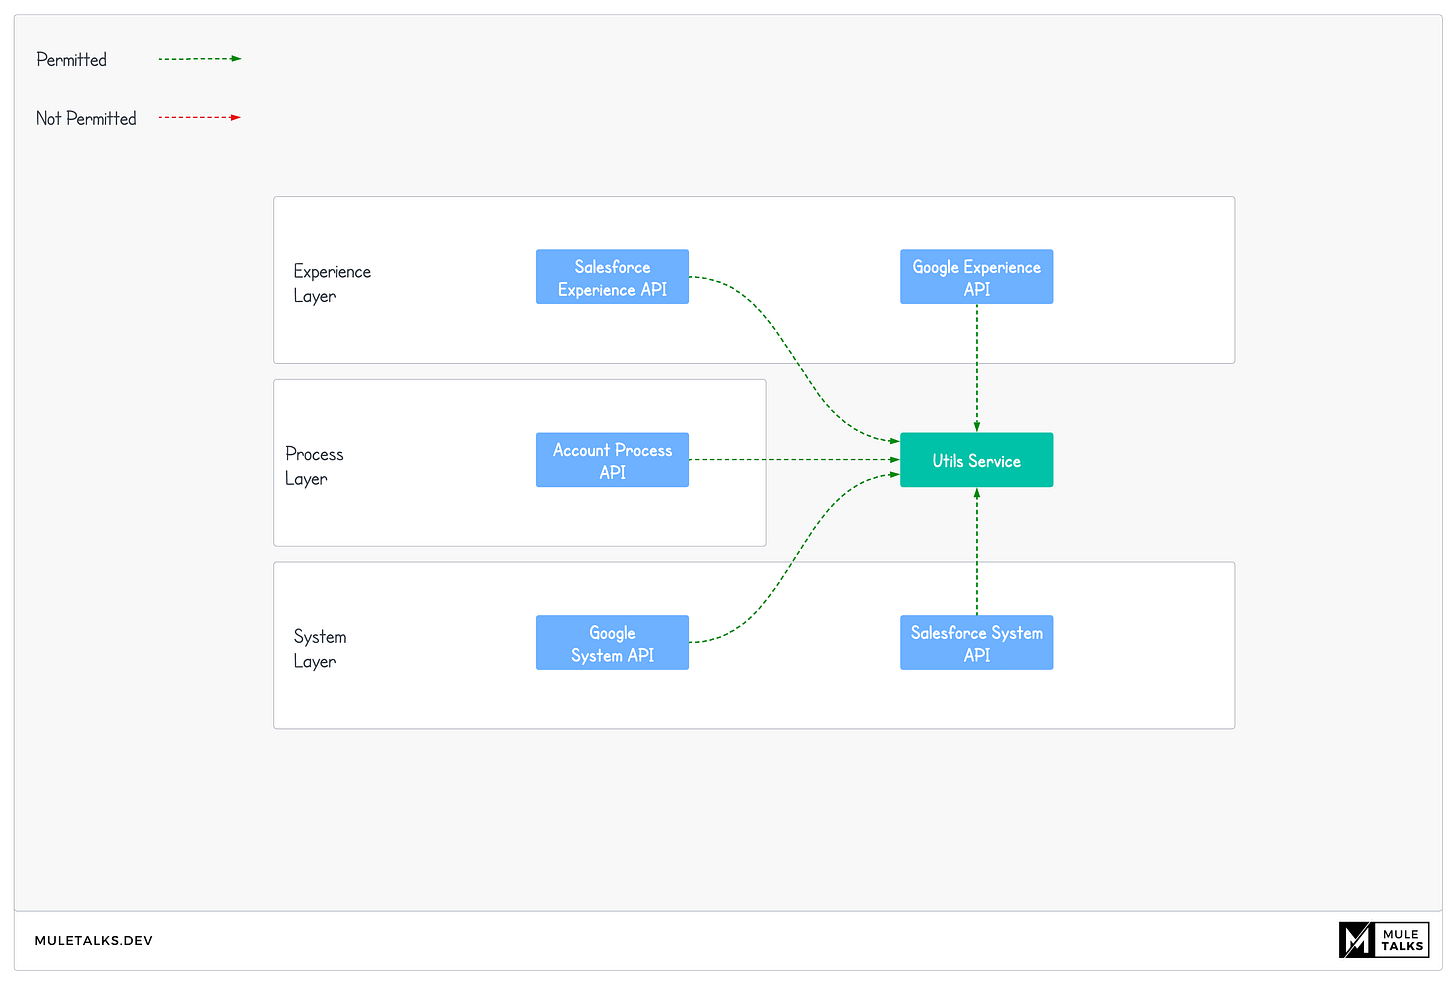Select the Salesforce Experience API box
Viewport: 1456px width, 985px height.
[612, 277]
